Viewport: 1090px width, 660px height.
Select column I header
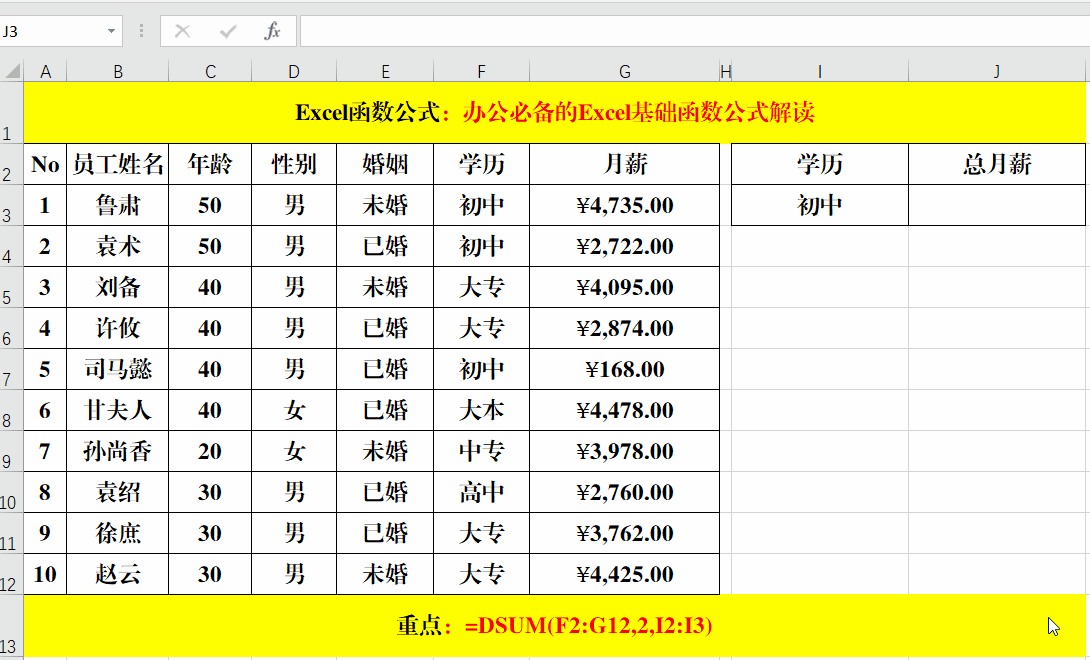[x=820, y=71]
